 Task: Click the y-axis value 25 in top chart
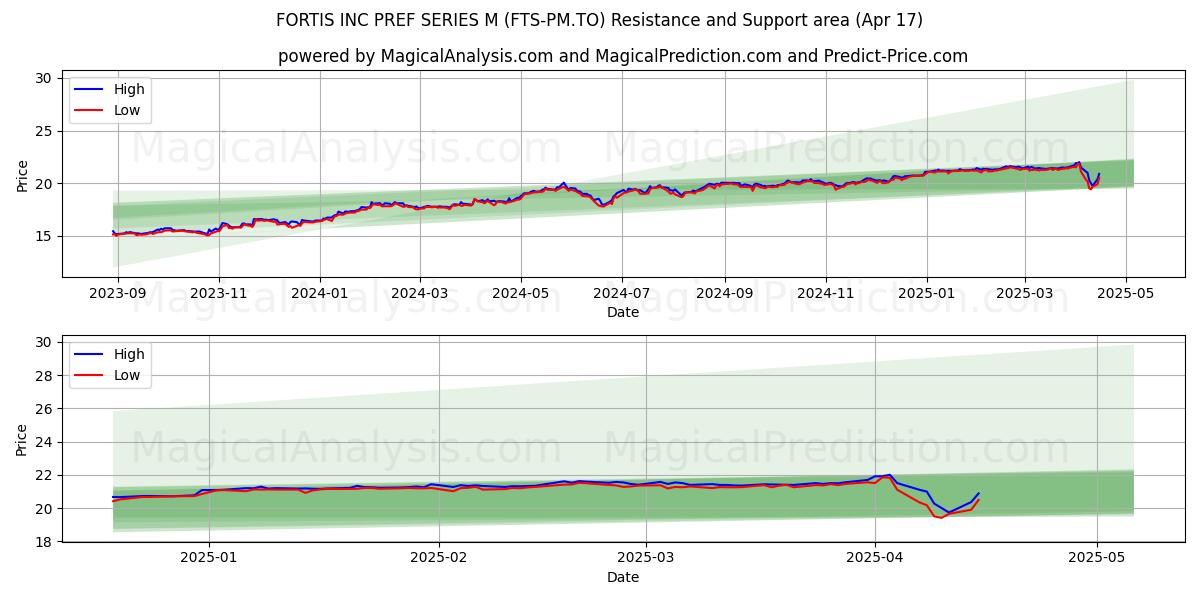coord(45,131)
